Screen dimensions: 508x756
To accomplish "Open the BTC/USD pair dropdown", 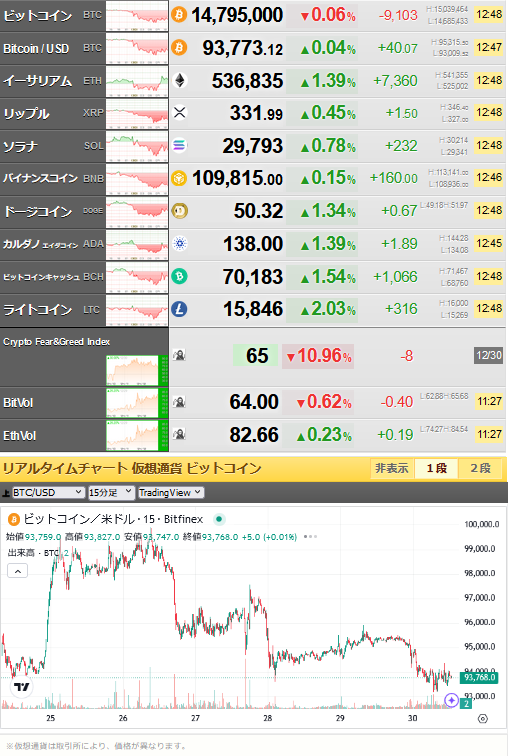I will pos(48,492).
